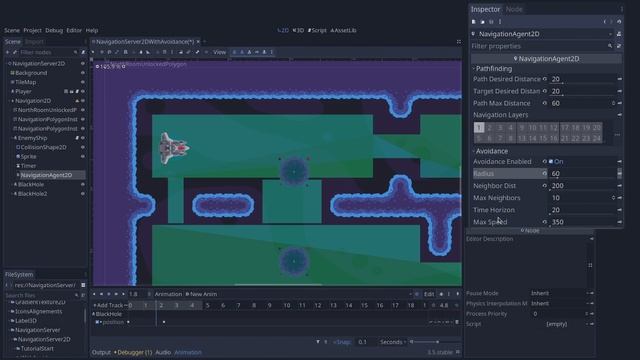This screenshot has height=360, width=640.
Task: Open the script icon on EnemyShip
Action: click(77, 138)
